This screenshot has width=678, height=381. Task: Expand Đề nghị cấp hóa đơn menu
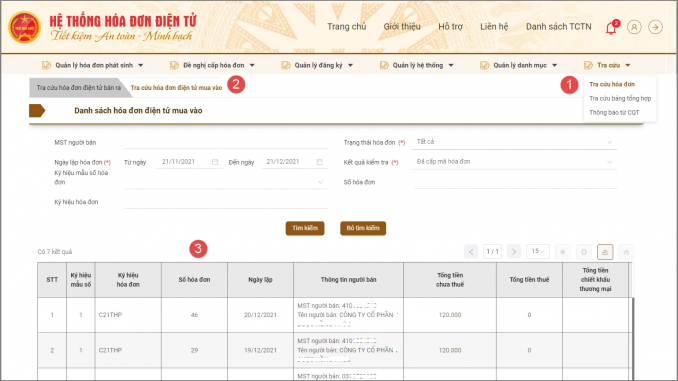coord(252,65)
